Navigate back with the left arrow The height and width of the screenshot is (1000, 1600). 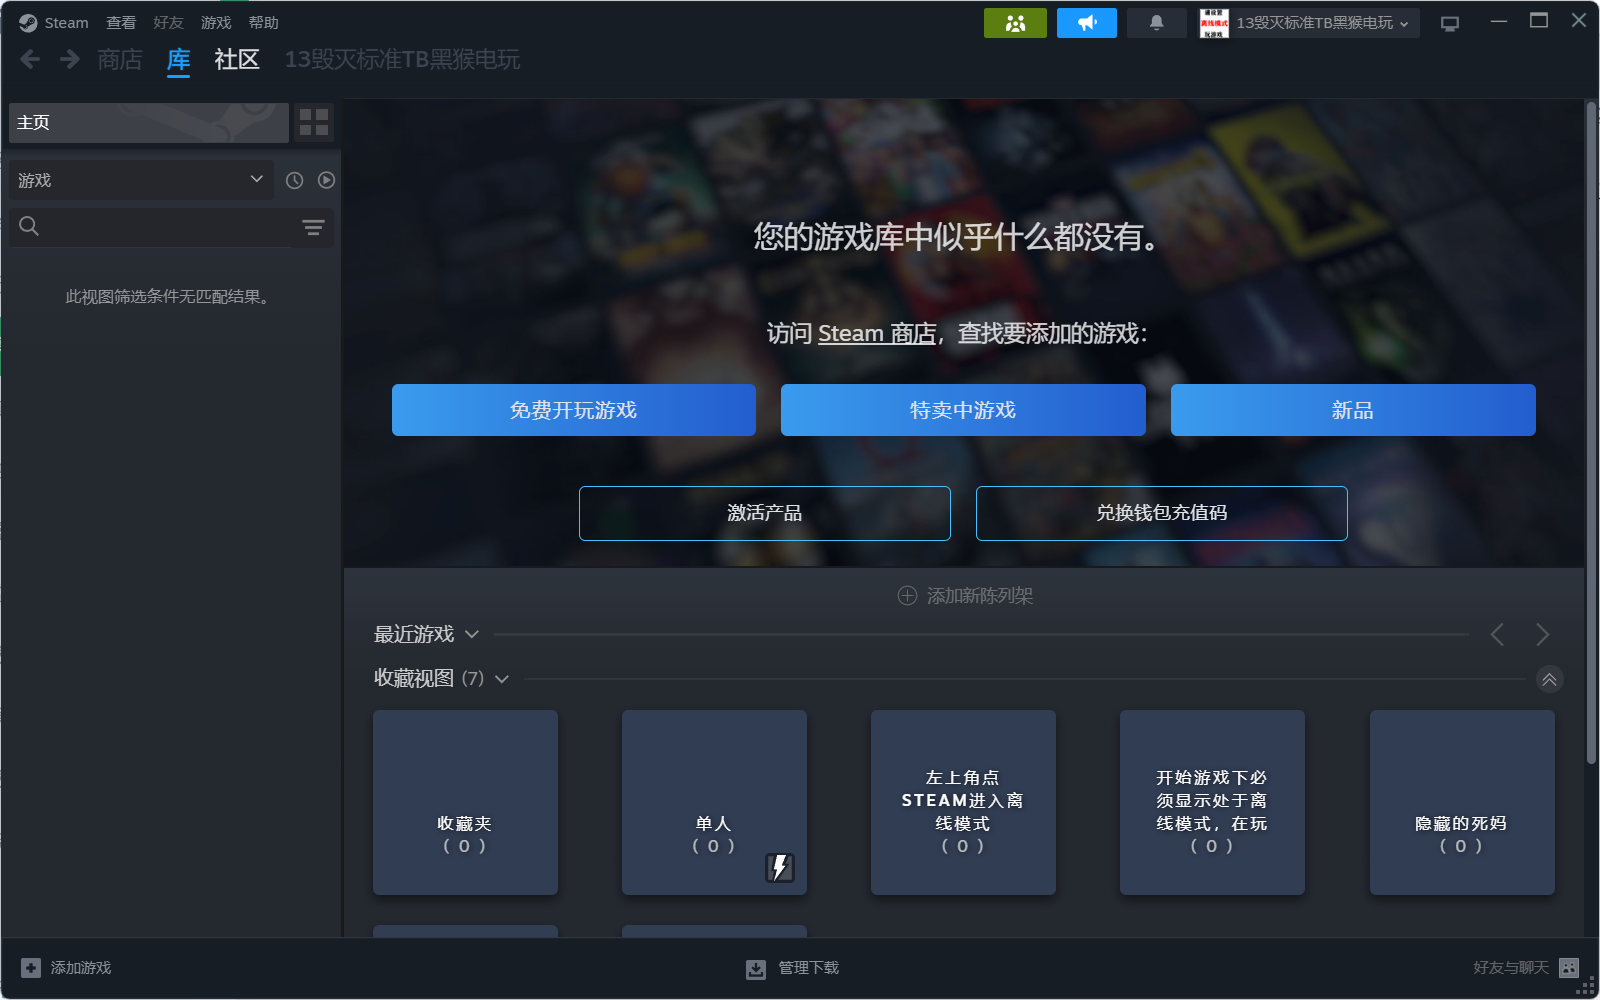tap(30, 60)
